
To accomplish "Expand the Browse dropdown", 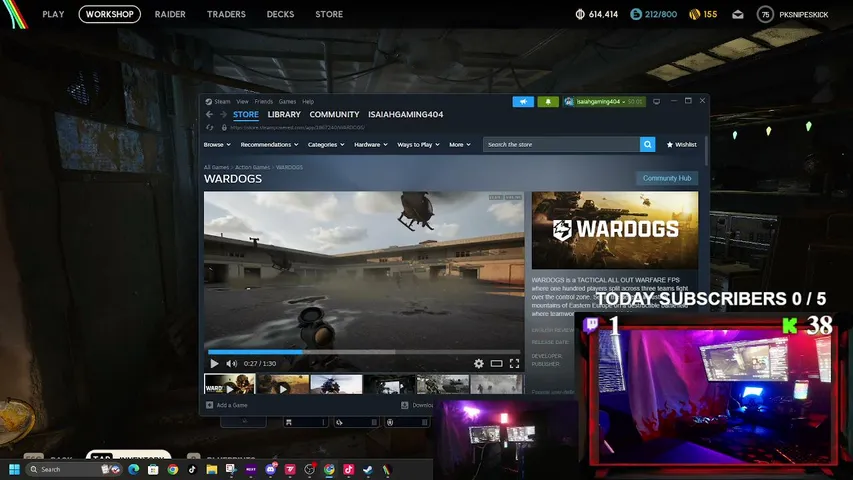I will click(217, 144).
